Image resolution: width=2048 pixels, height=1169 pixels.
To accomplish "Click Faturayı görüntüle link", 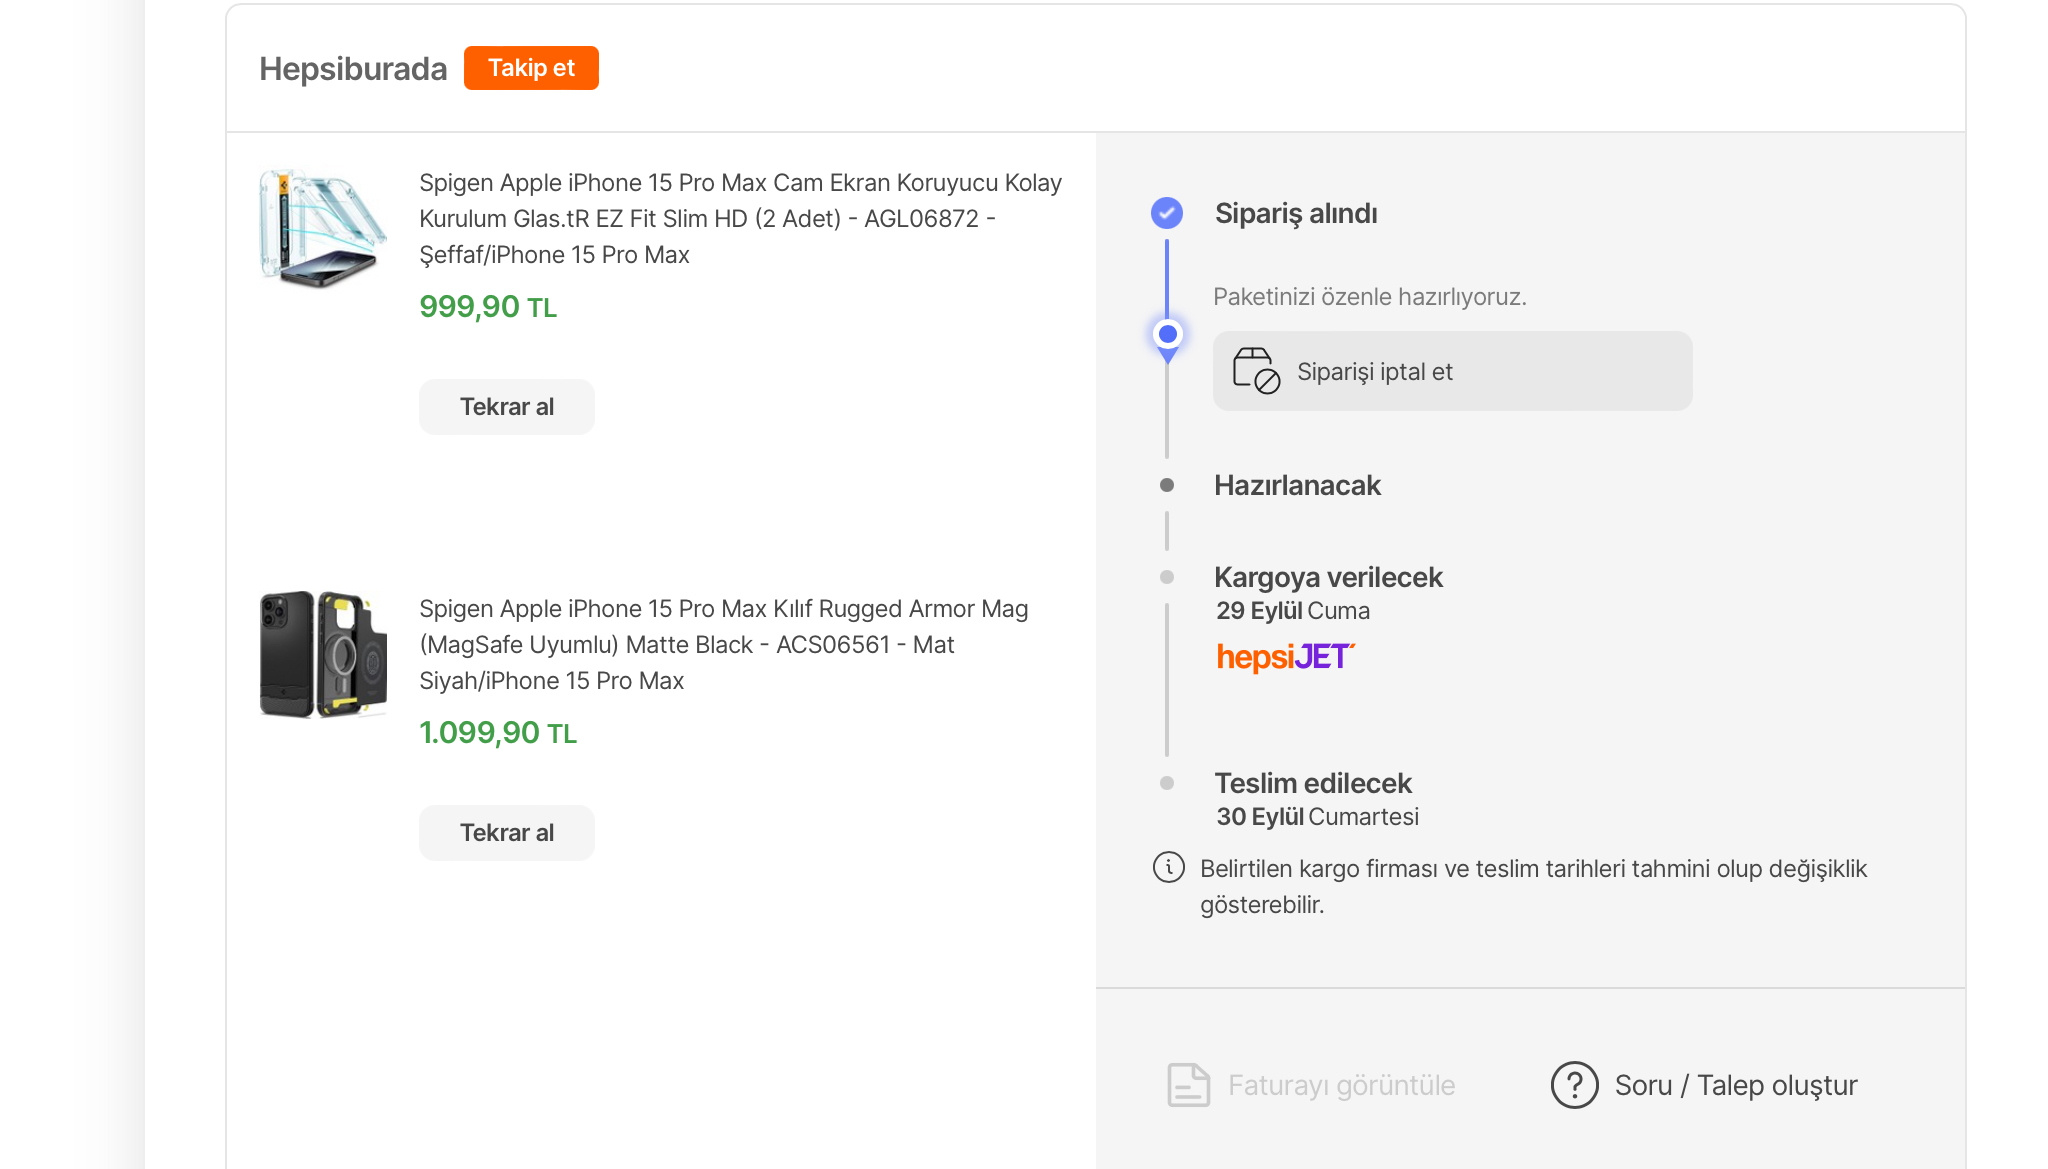I will [x=1341, y=1085].
